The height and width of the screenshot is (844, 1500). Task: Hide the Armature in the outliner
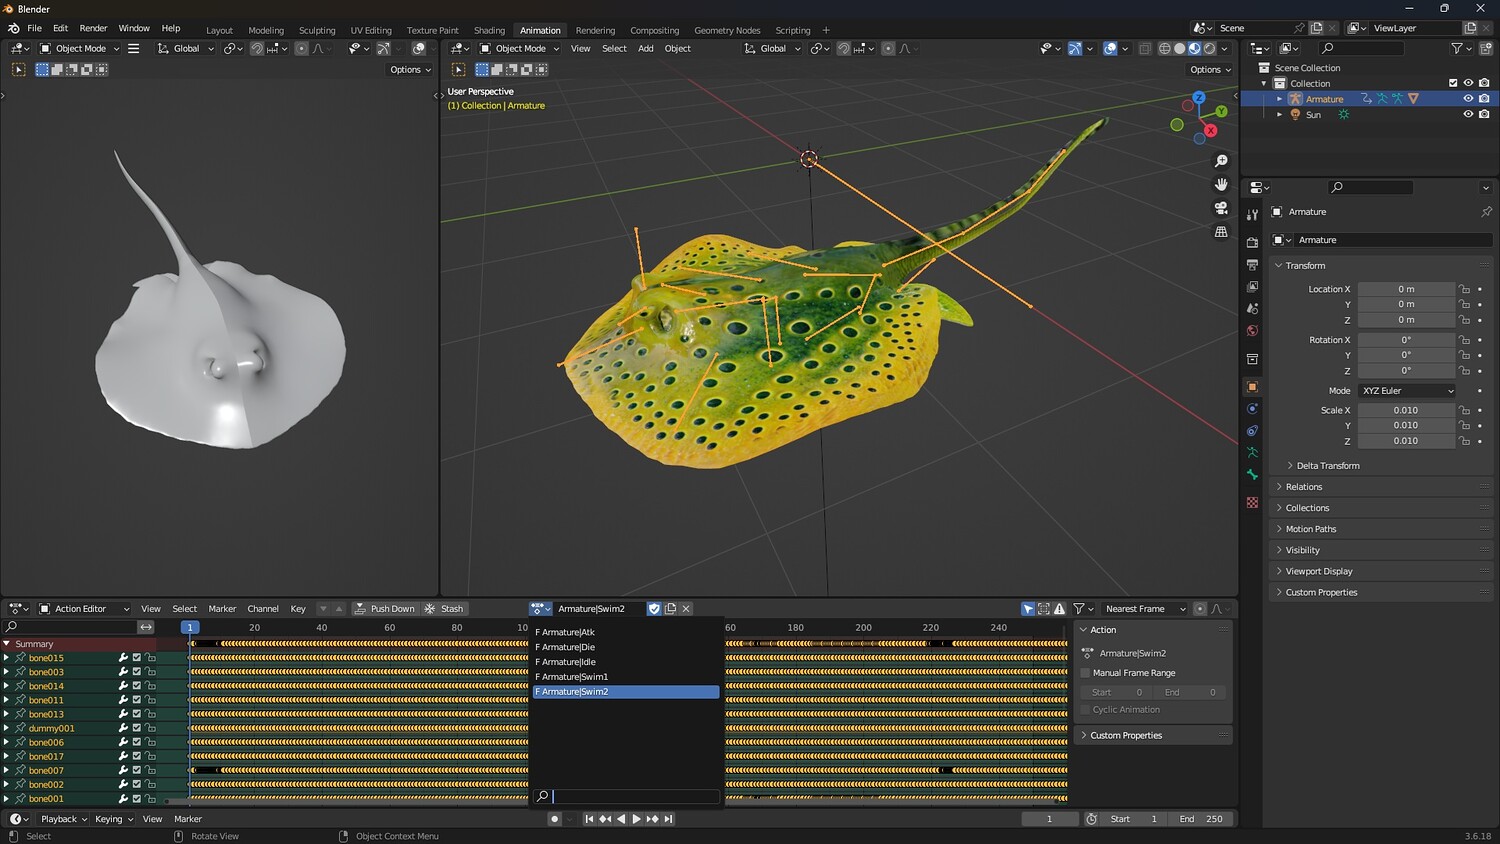click(1468, 99)
